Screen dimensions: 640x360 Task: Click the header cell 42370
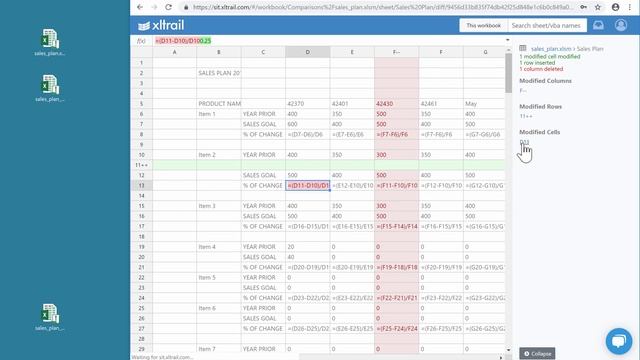308,104
